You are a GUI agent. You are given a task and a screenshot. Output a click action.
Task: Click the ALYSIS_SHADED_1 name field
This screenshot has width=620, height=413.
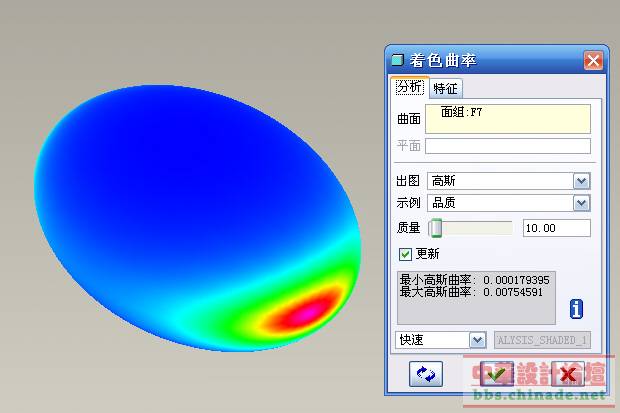(x=542, y=340)
